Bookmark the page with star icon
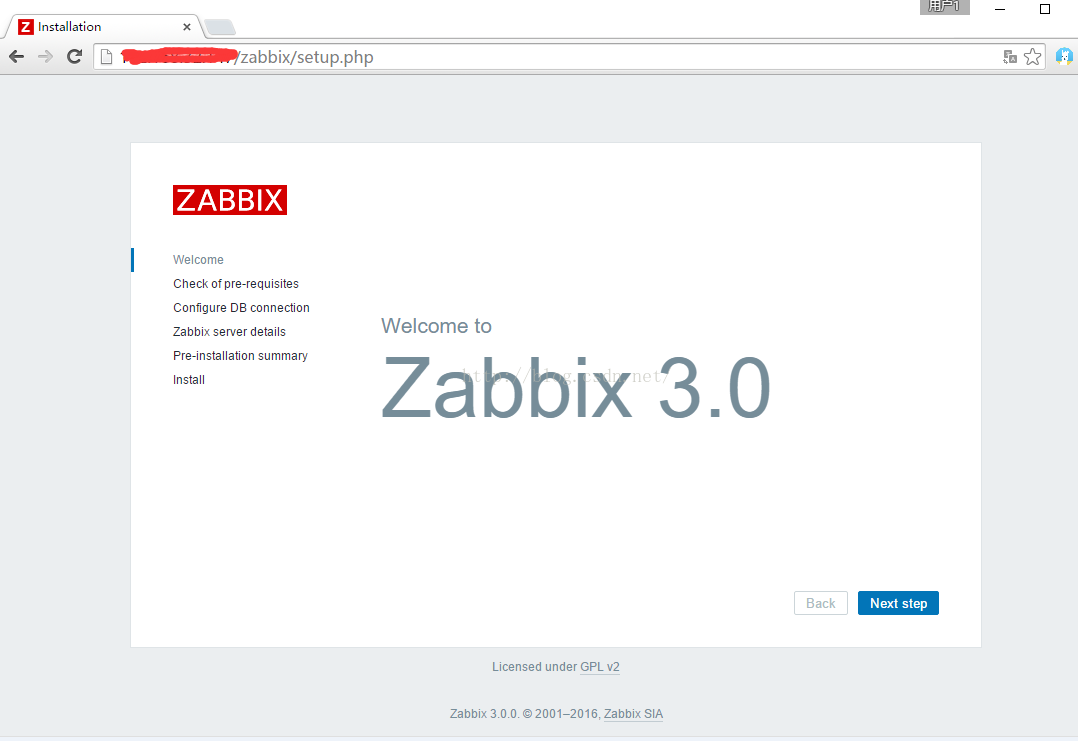This screenshot has width=1078, height=741. tap(1032, 57)
